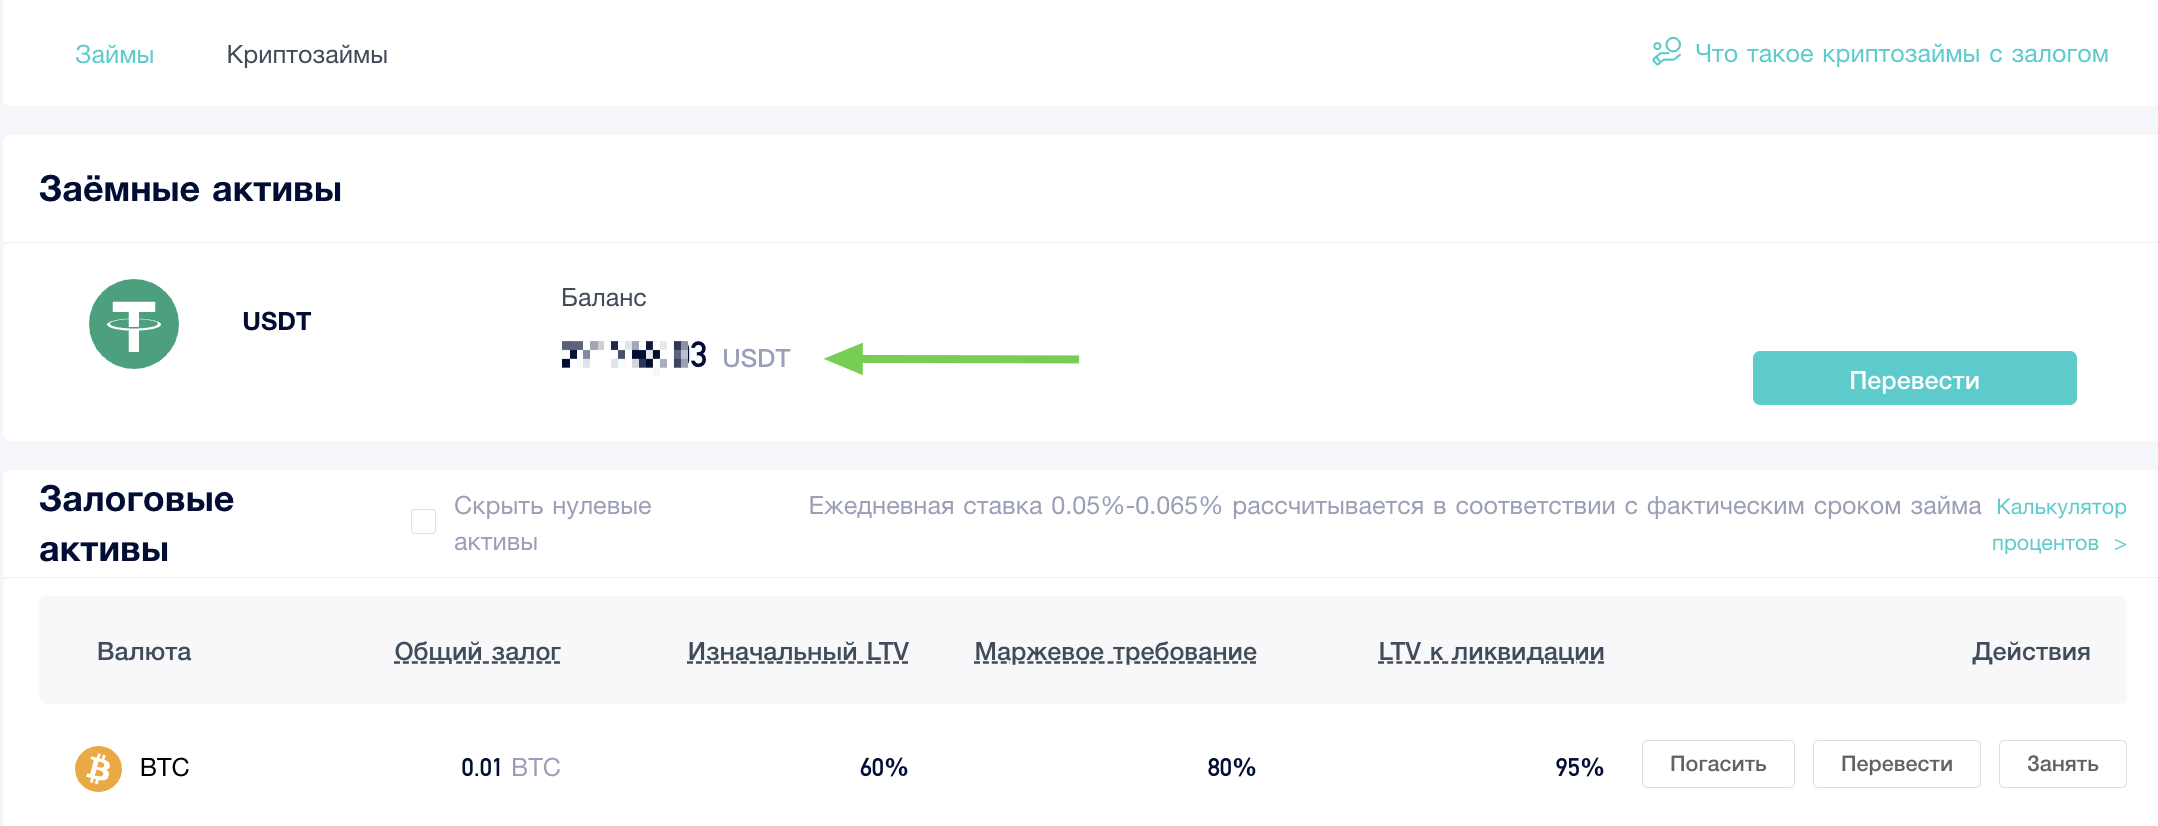Click the teal Перевести button for USDT
This screenshot has height=826, width=2158.
point(1914,378)
